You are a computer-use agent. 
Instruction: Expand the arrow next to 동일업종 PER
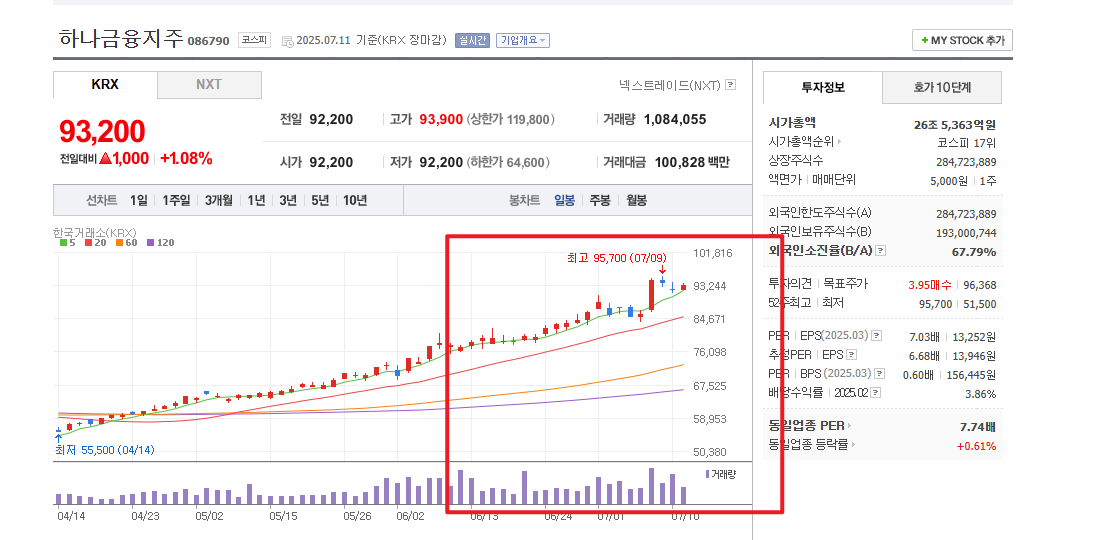(850, 427)
